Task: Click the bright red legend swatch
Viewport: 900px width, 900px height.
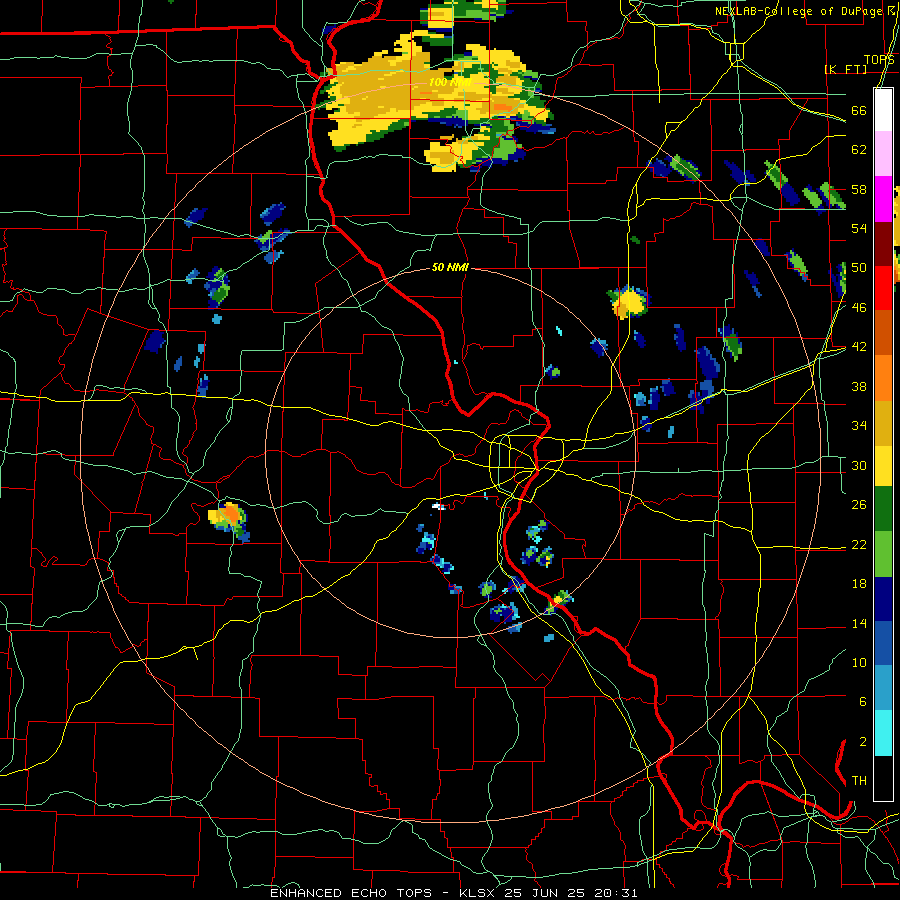Action: [x=883, y=288]
